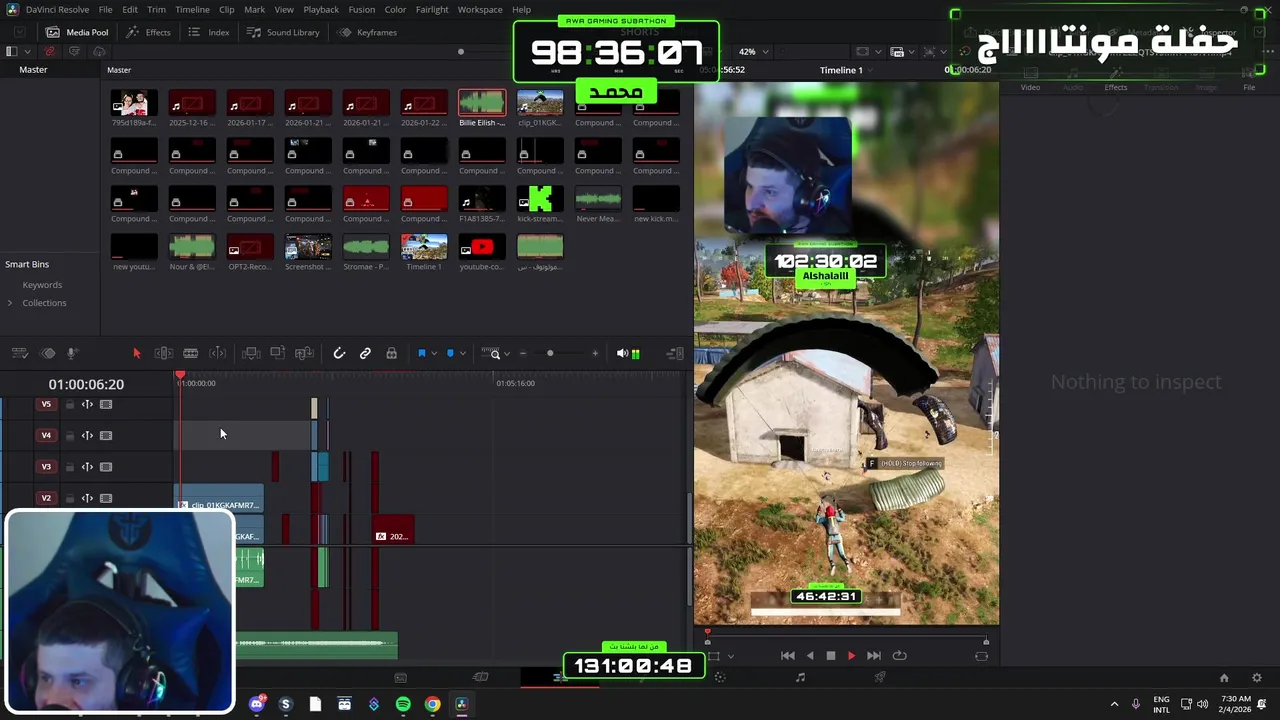The image size is (1280, 720).
Task: Open dropdown beside viewer transport left icon
Action: coord(731,656)
